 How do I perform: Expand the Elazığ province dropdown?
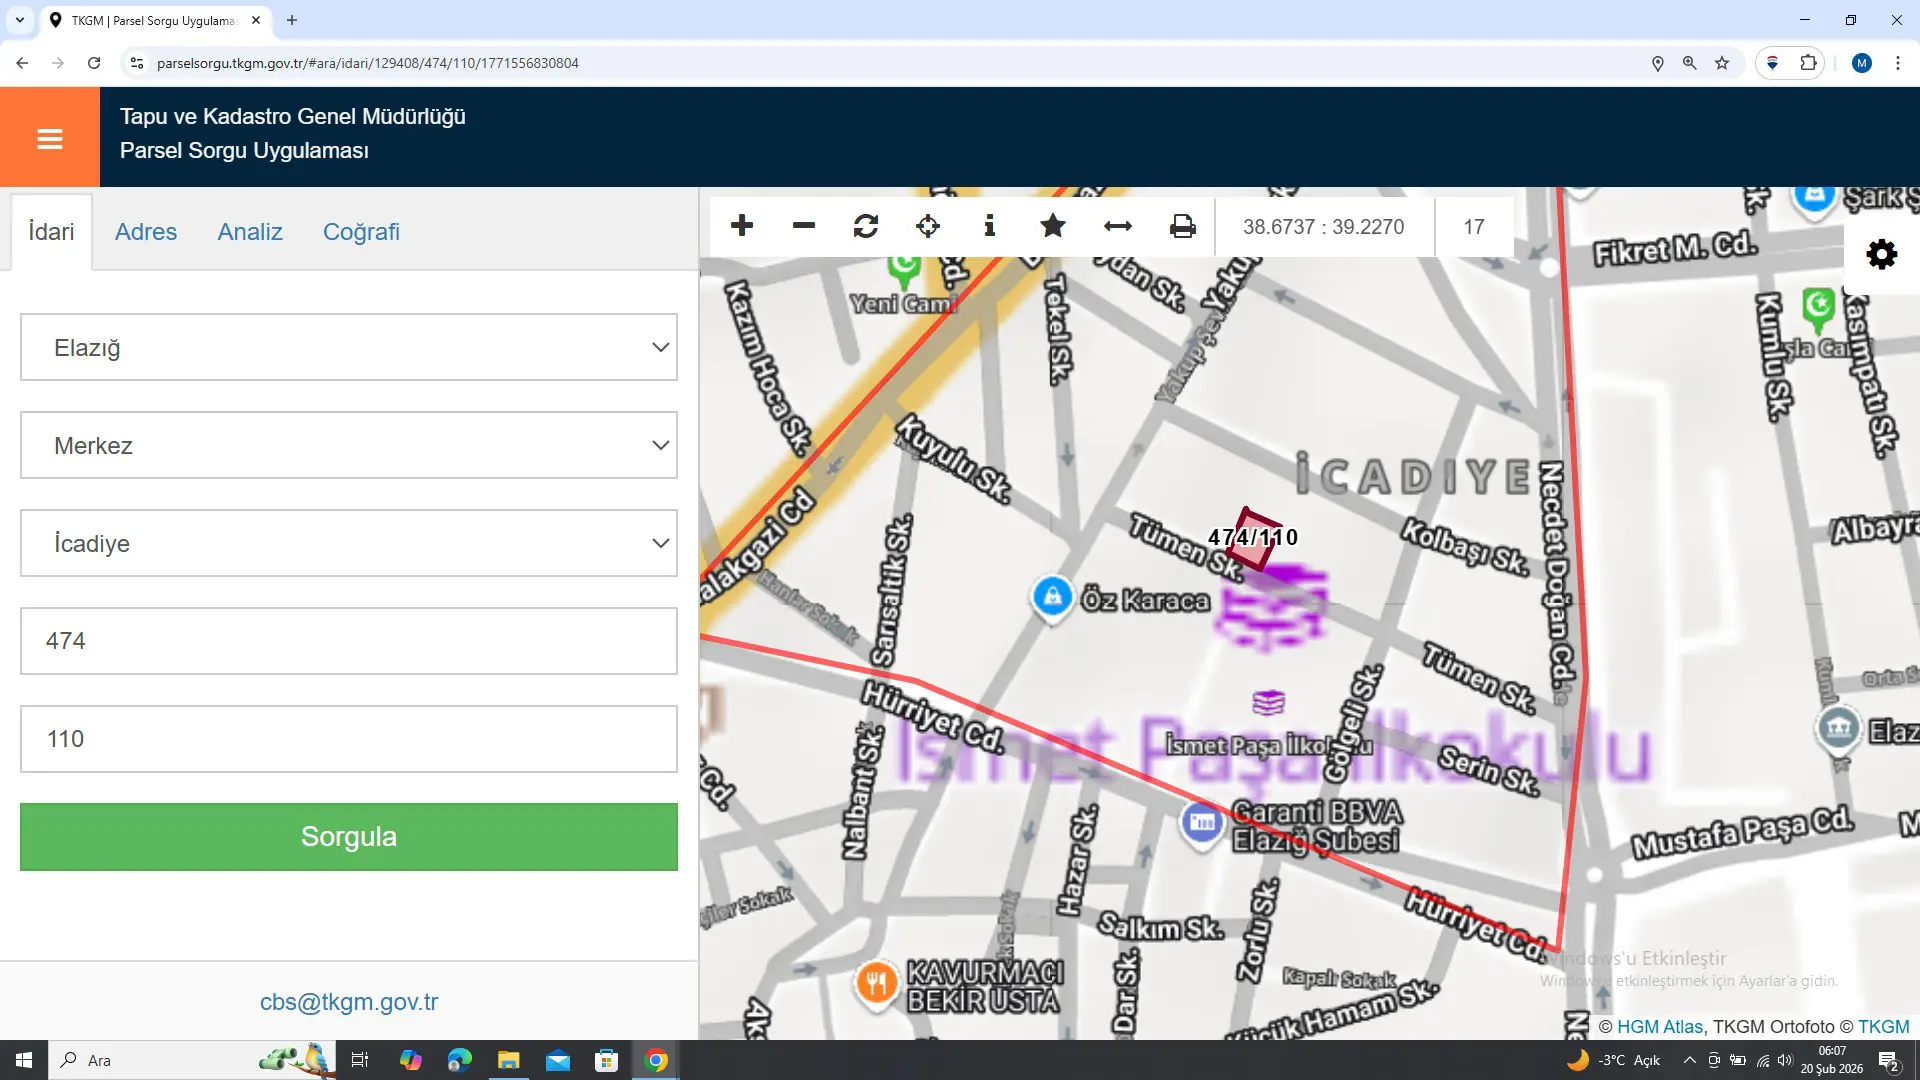click(x=349, y=347)
